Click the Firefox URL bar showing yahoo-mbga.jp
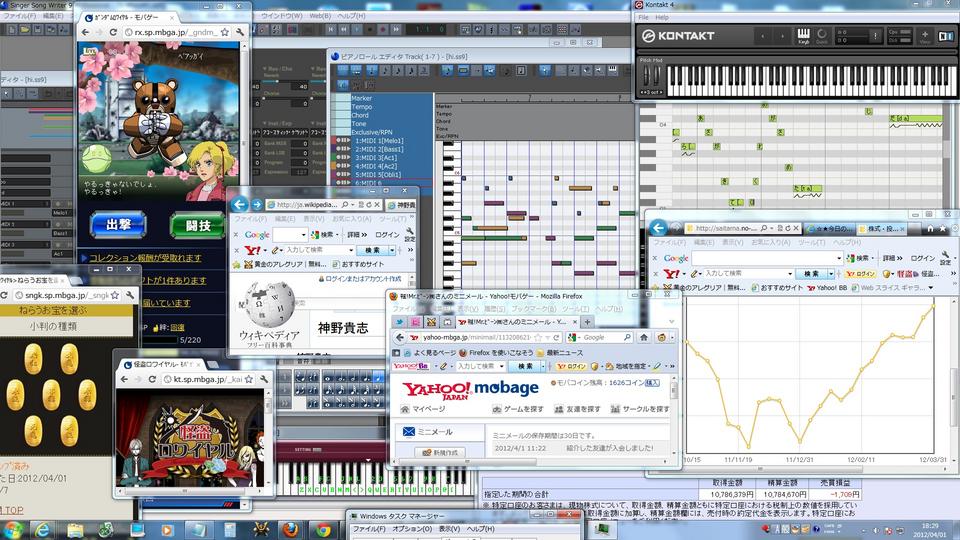Image resolution: width=960 pixels, height=540 pixels. click(x=486, y=337)
